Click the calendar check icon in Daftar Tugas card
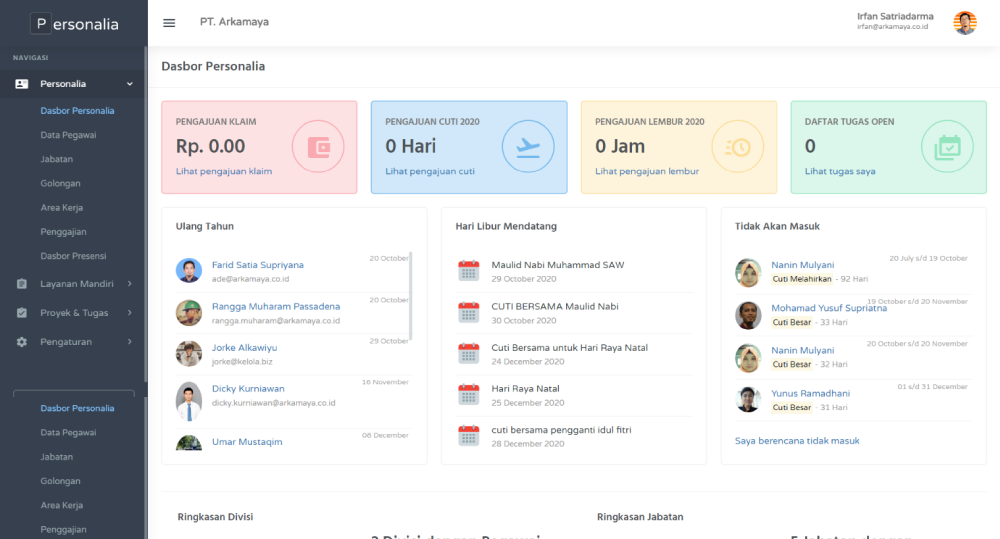The image size is (1000, 539). [946, 147]
